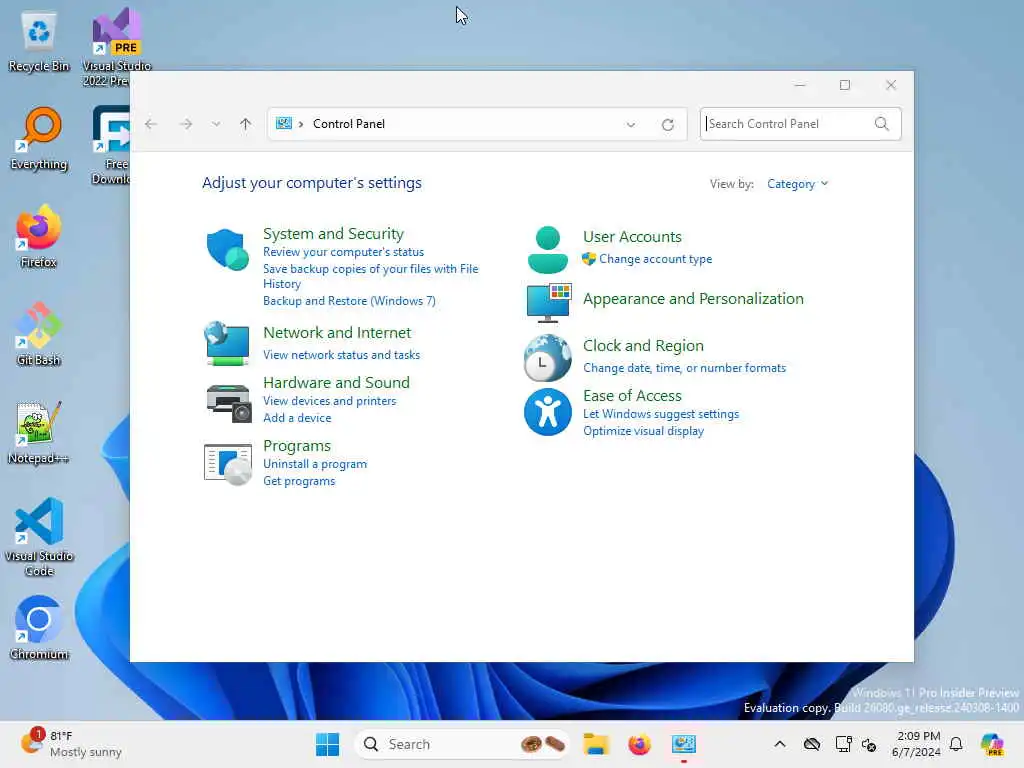Launch Firefox from the taskbar
1024x768 pixels.
639,744
